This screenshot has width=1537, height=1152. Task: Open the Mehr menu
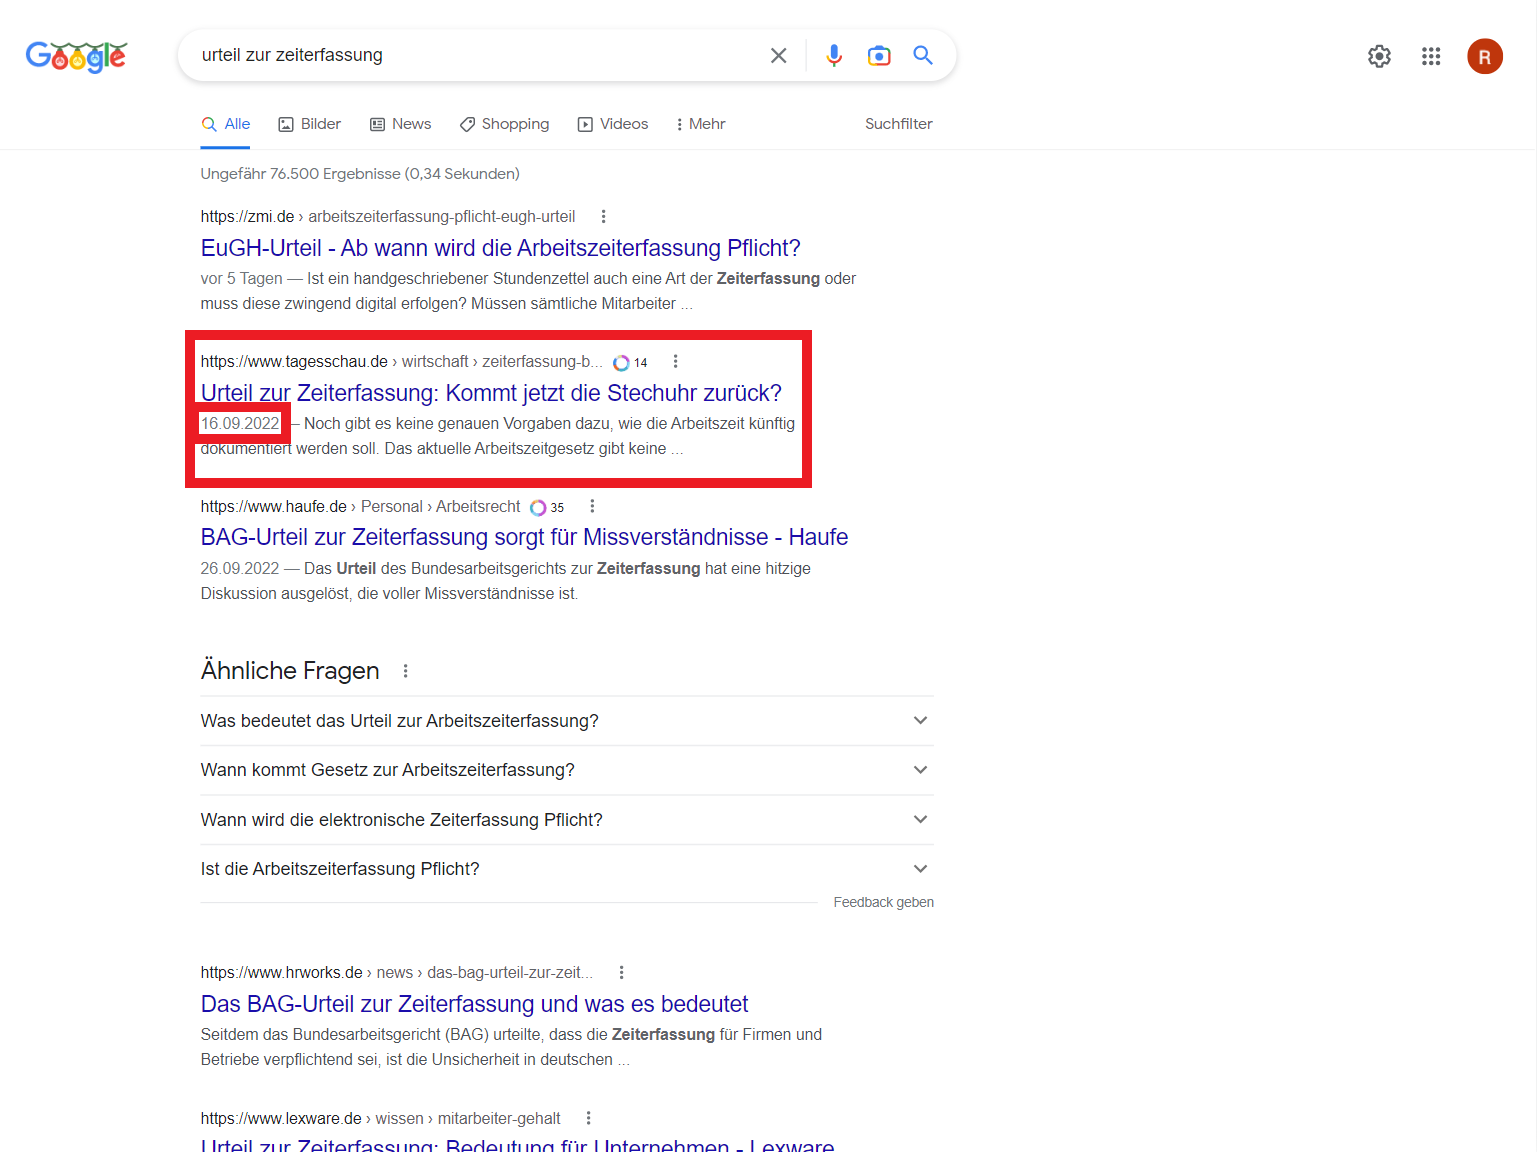click(700, 124)
